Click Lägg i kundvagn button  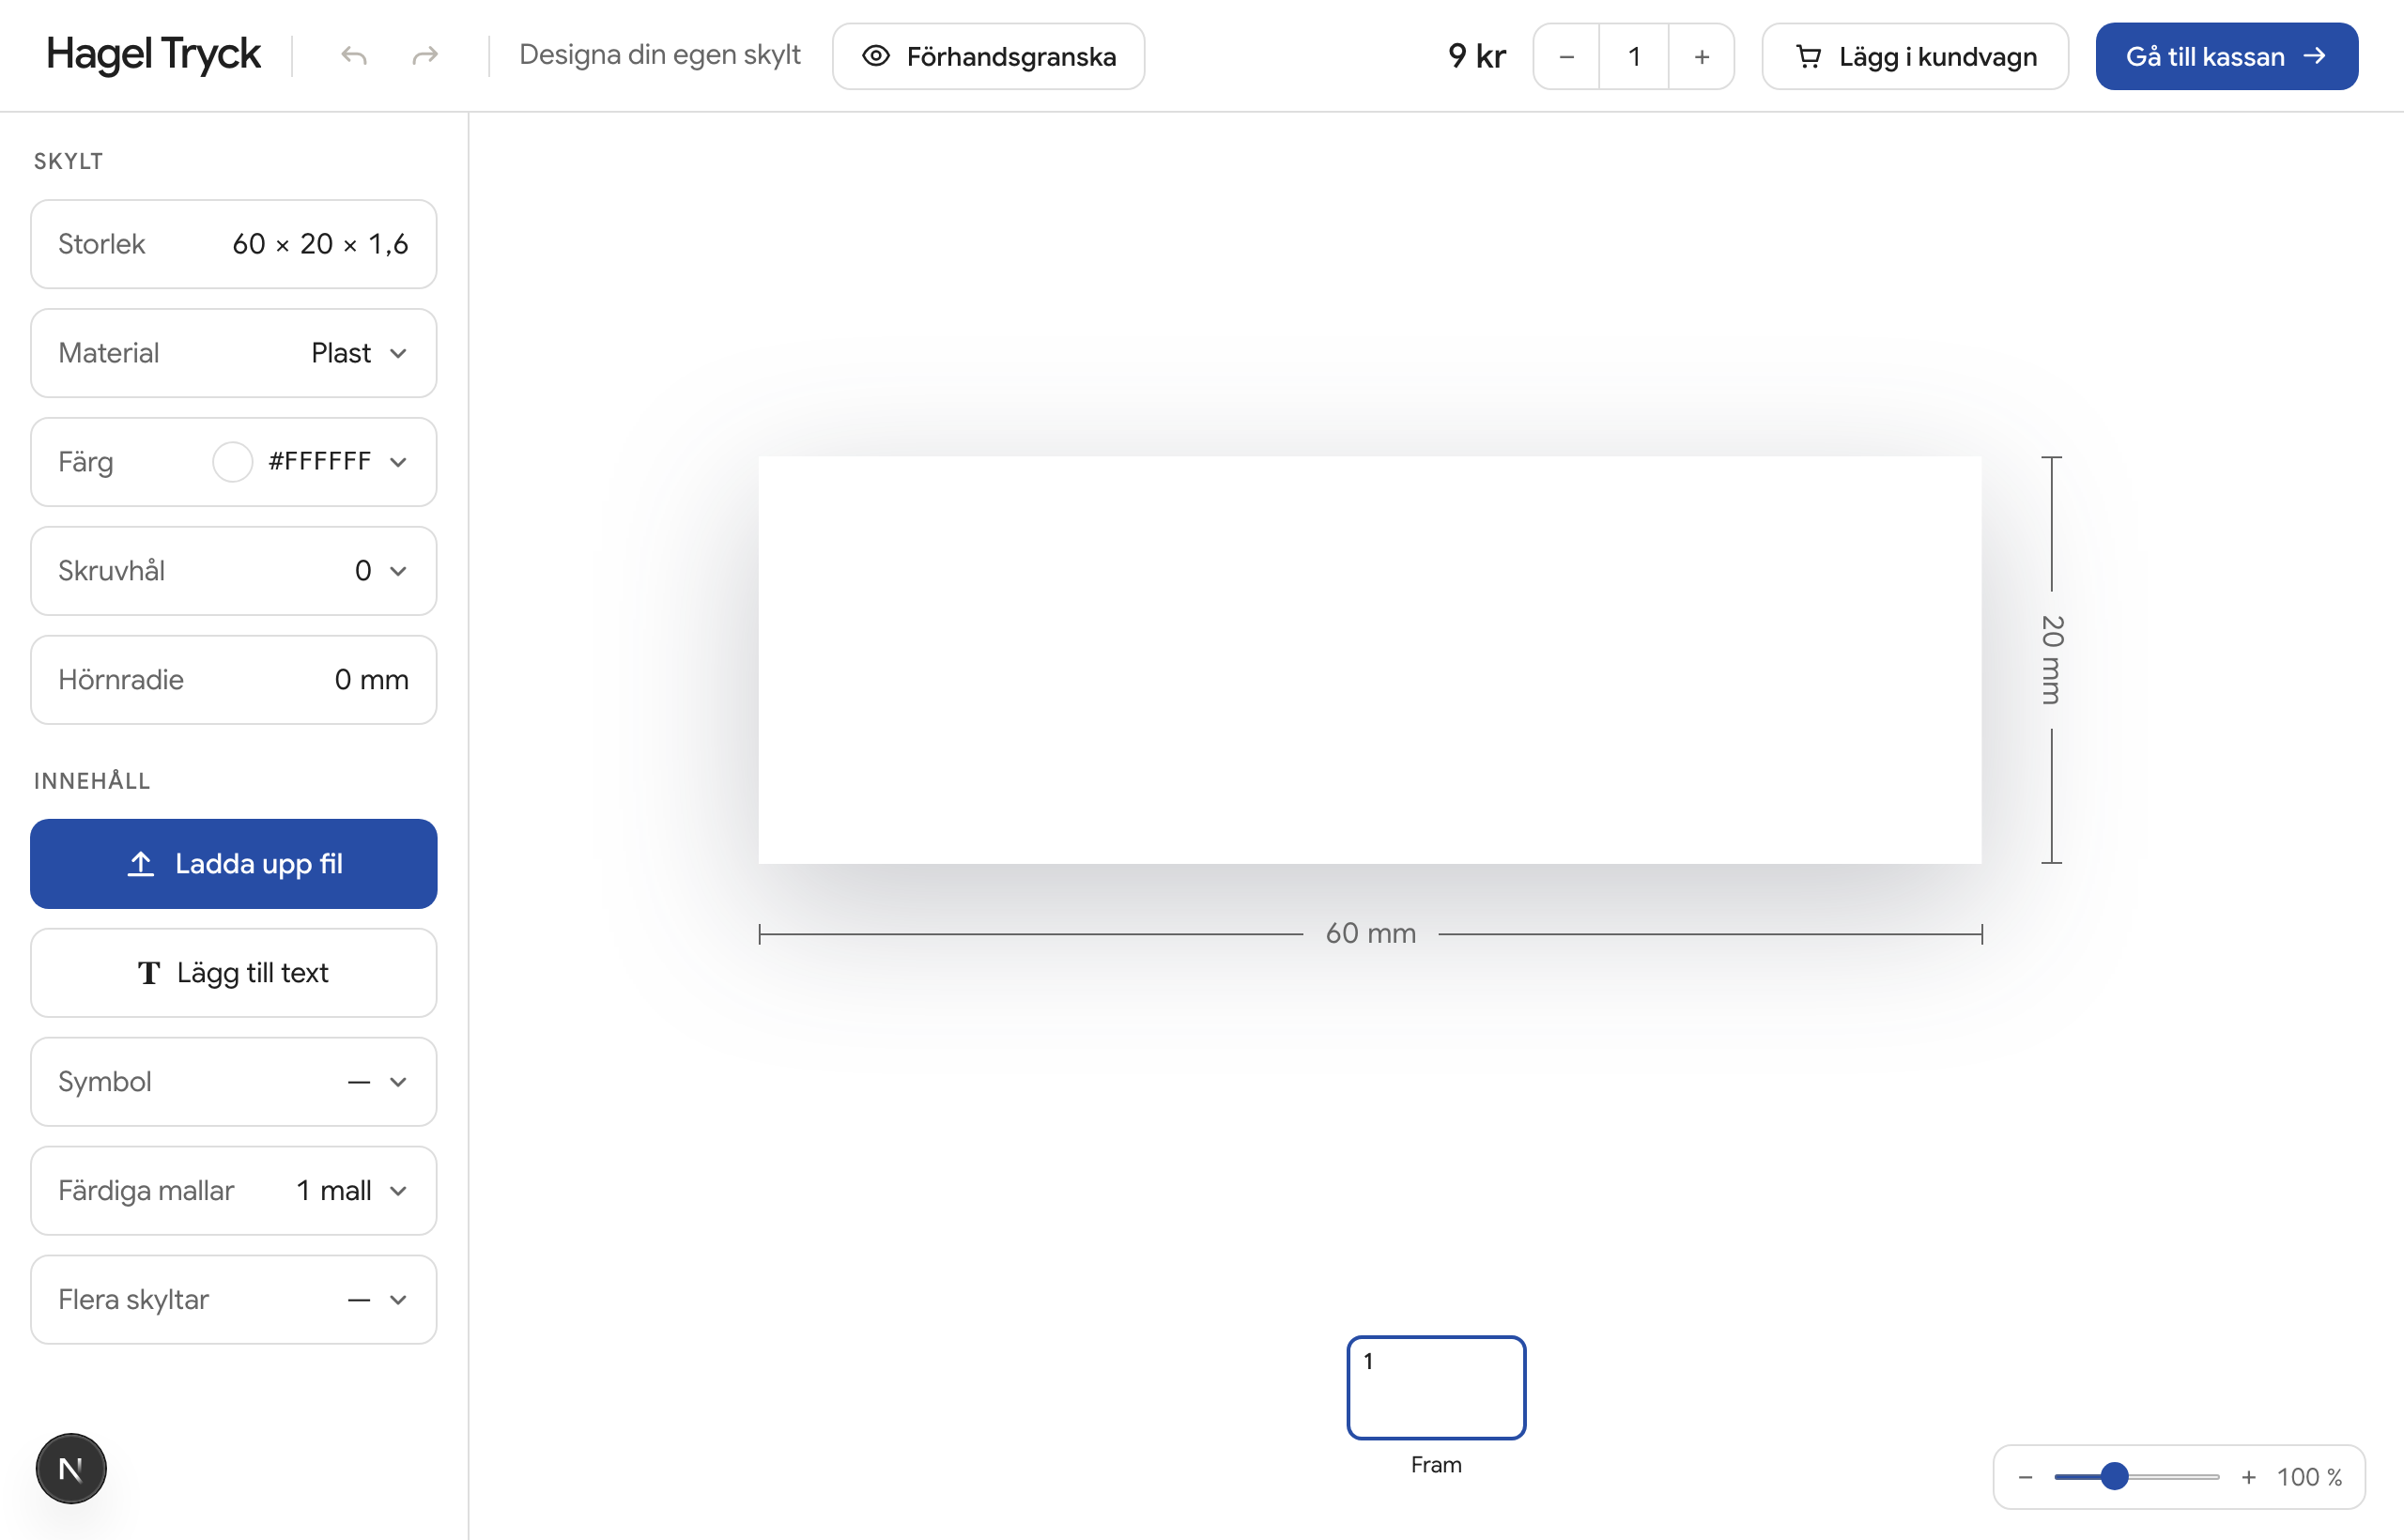(1915, 56)
